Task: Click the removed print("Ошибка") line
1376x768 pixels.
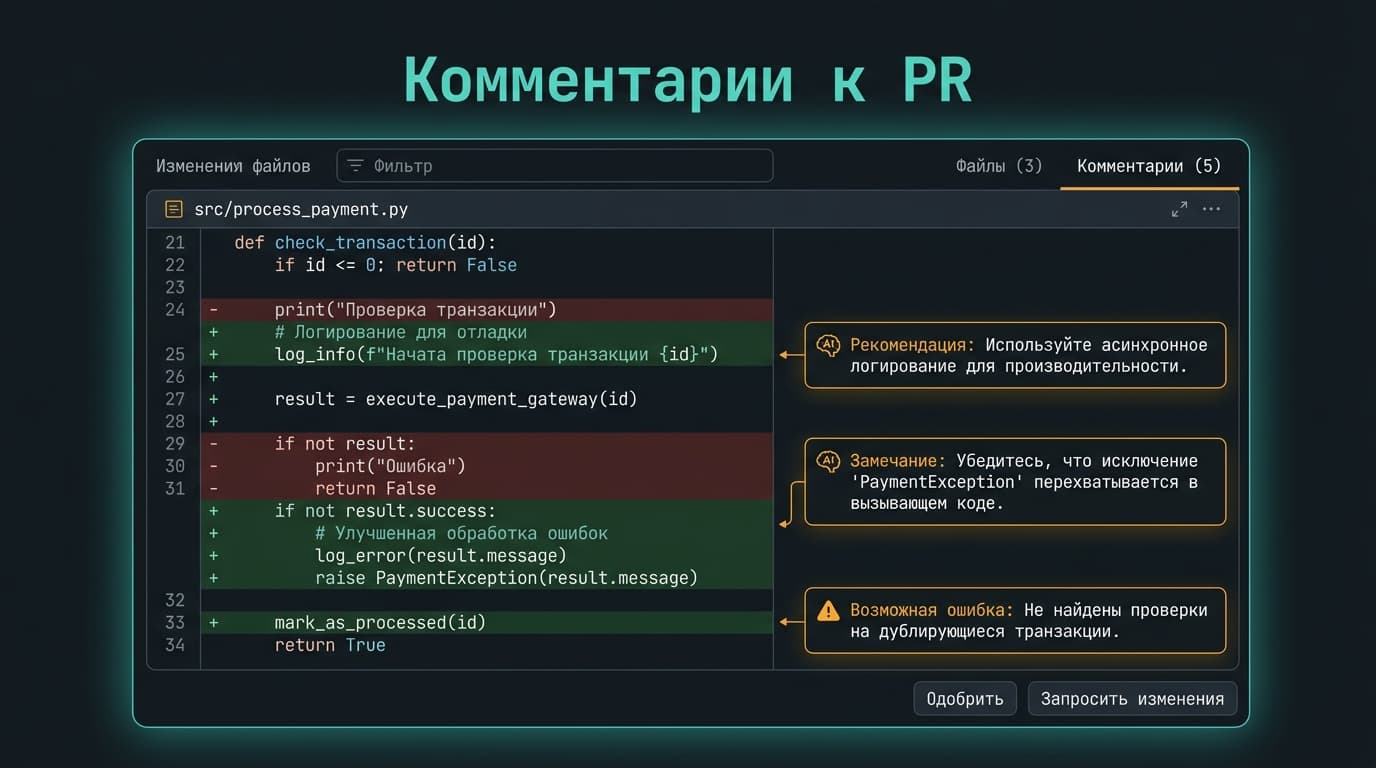Action: [x=487, y=466]
